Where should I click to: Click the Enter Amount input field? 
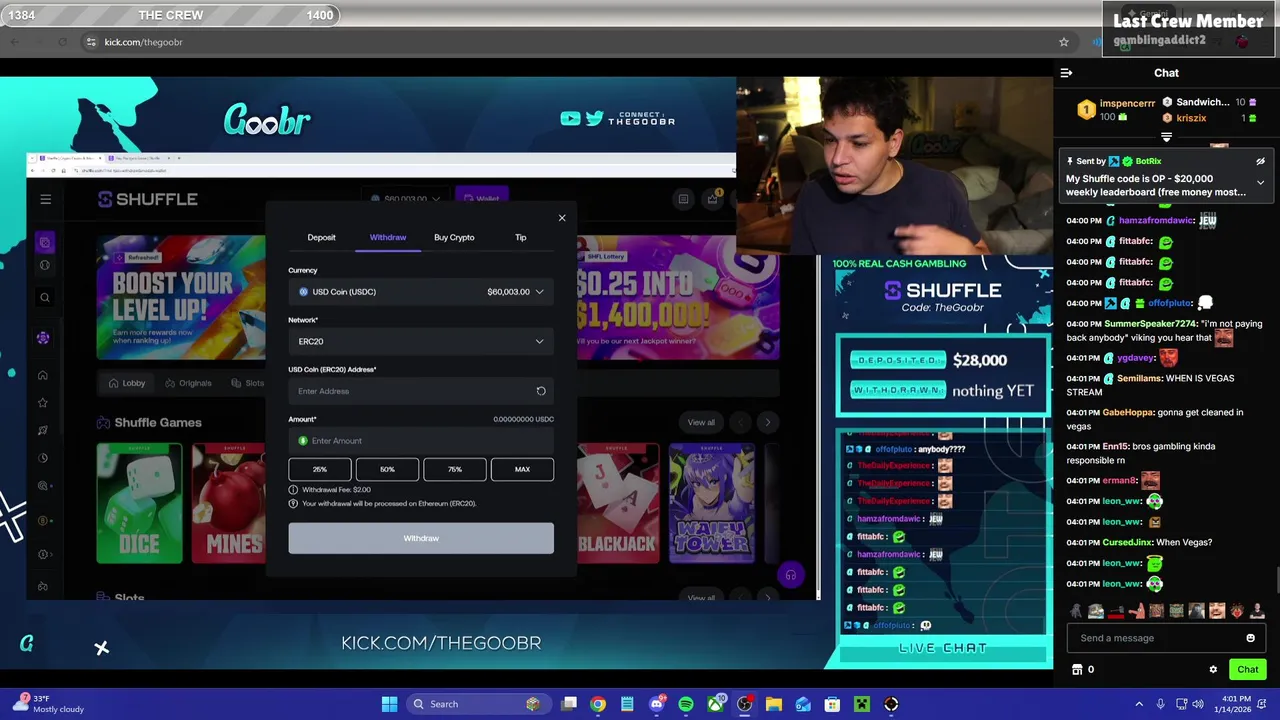click(421, 441)
